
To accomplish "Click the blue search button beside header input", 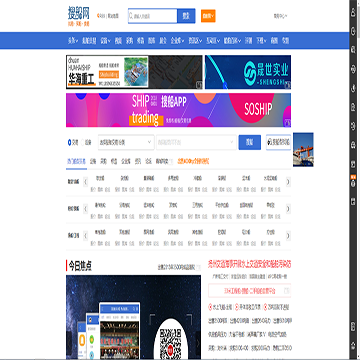I will 186,16.
